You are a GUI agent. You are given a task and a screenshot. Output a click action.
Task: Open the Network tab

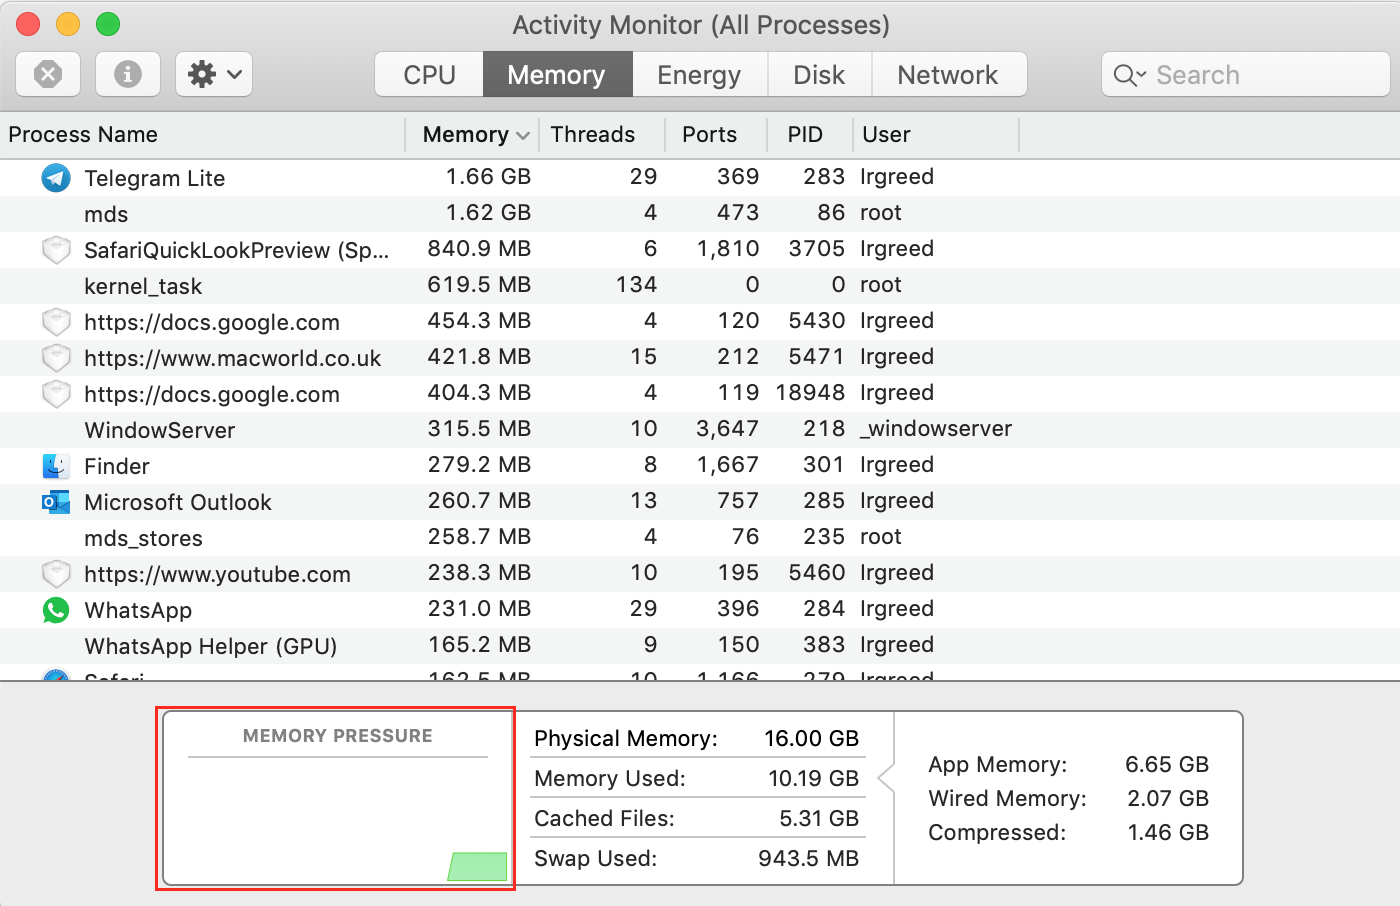click(948, 75)
